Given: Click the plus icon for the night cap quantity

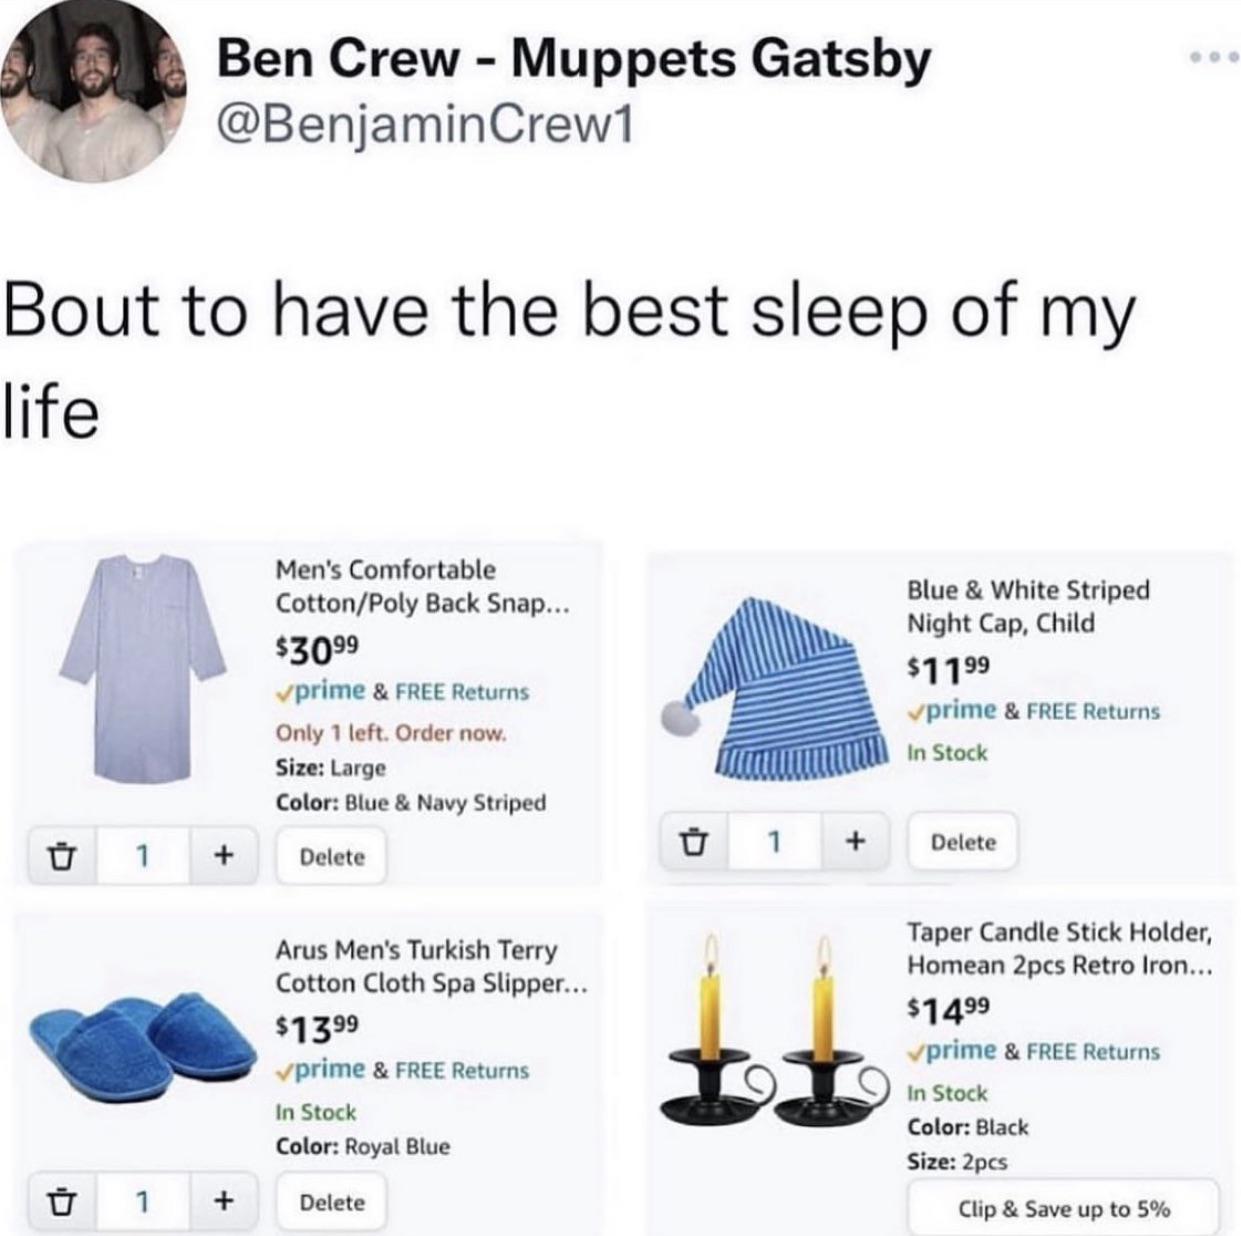Looking at the screenshot, I should pyautogui.click(x=853, y=842).
